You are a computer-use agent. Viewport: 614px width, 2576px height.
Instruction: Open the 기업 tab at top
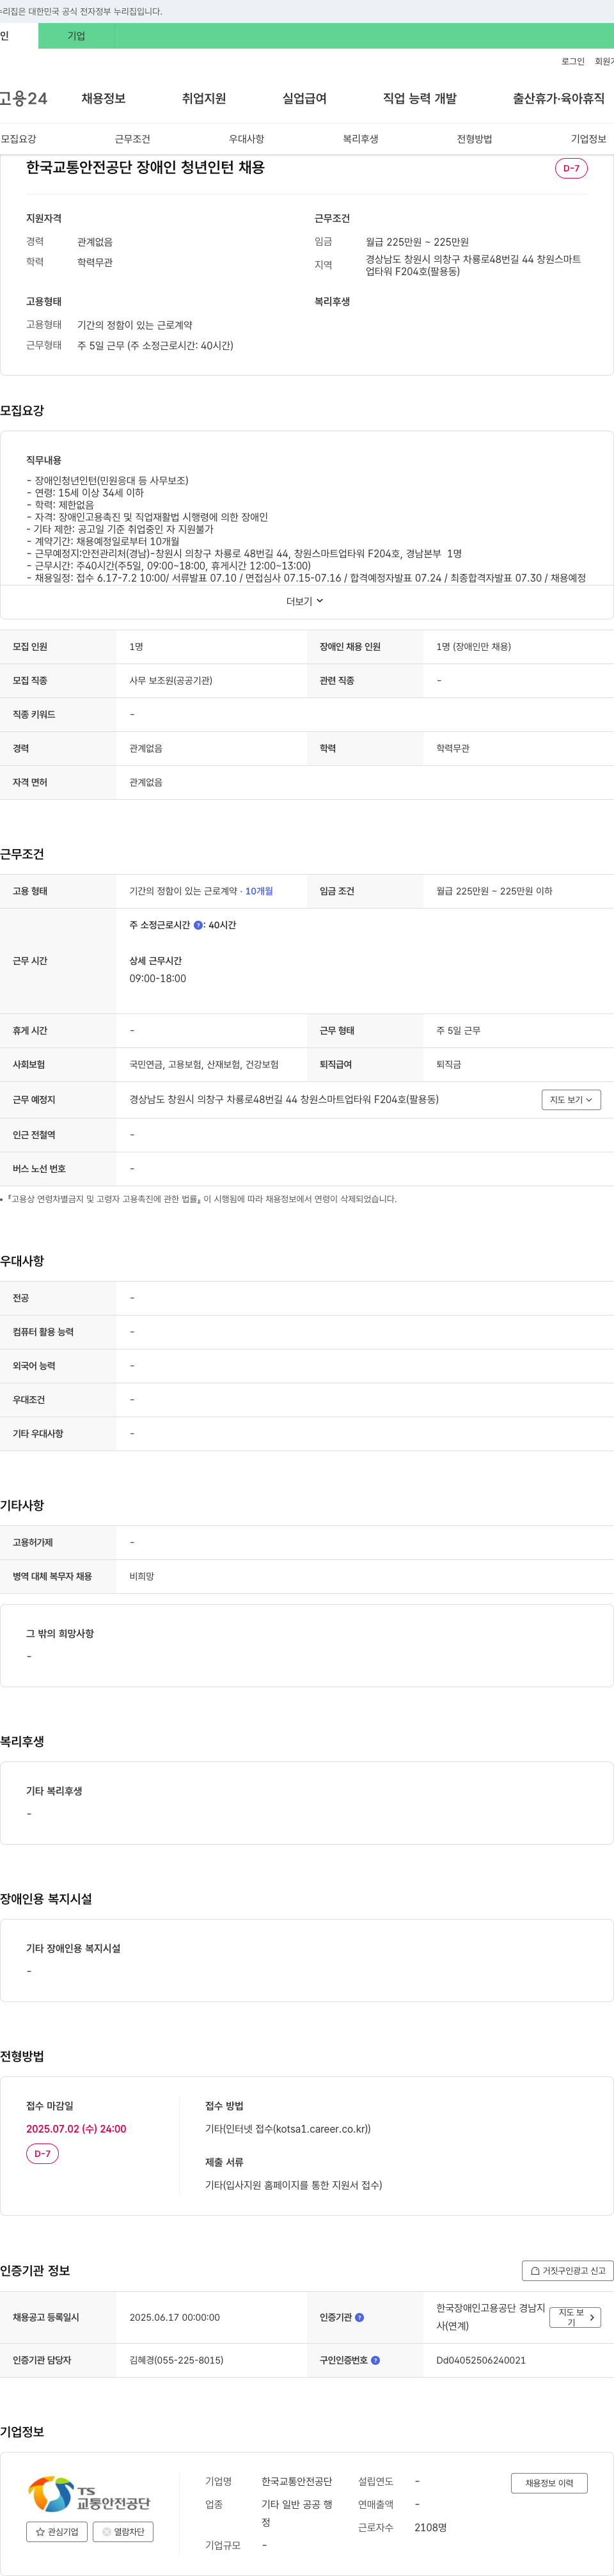click(x=76, y=36)
